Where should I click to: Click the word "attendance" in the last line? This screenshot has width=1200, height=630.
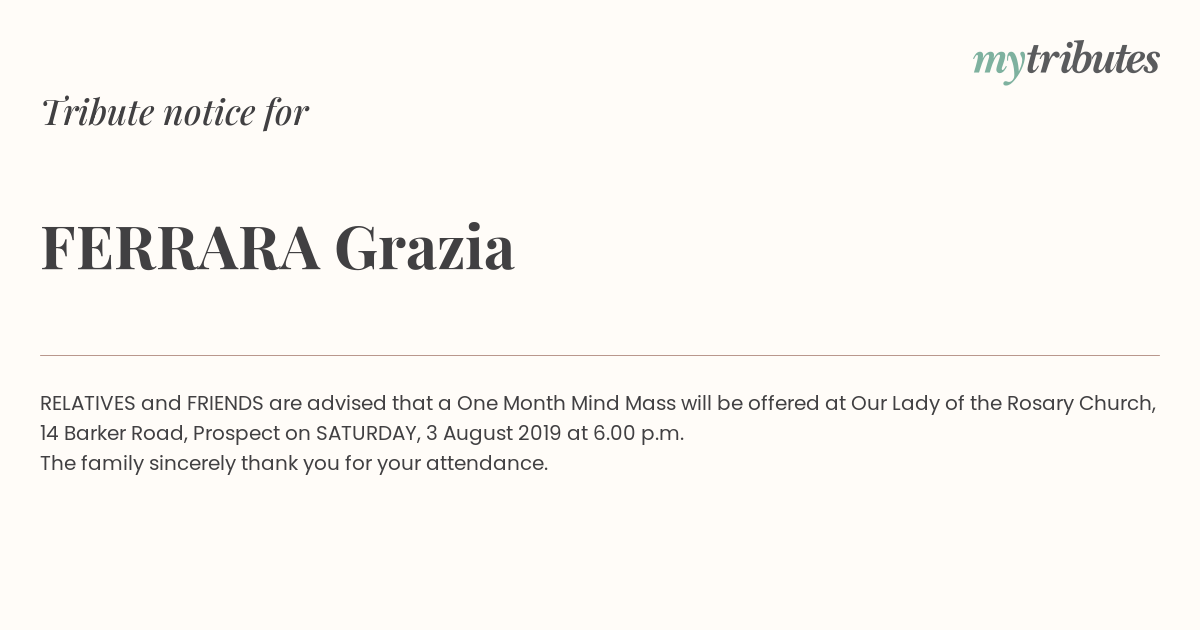pos(487,464)
